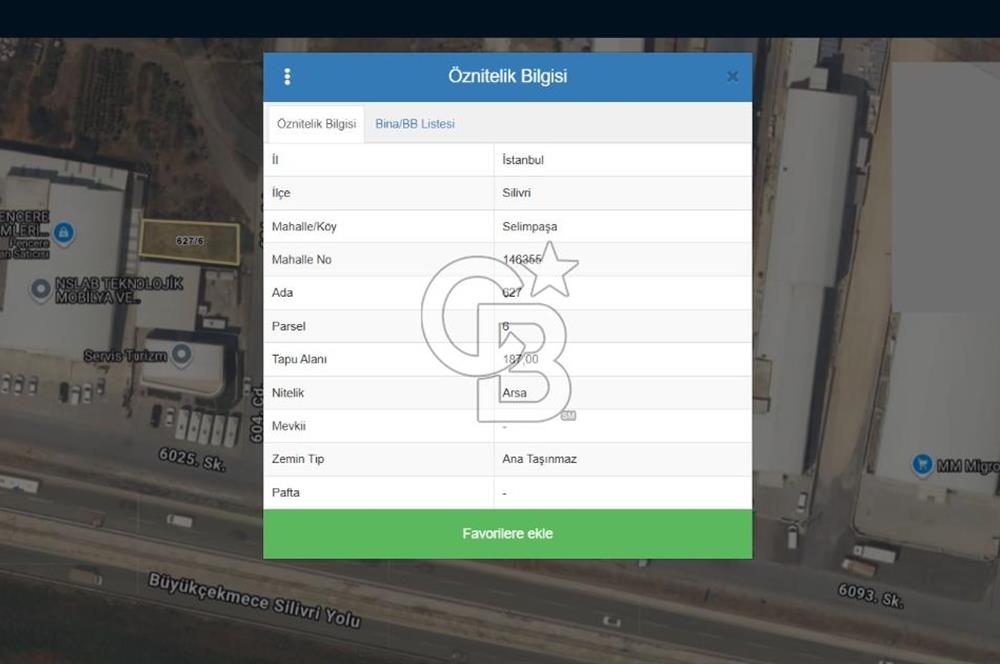This screenshot has width=1000, height=664.
Task: Click the Mevkii row label
Action: (x=288, y=425)
